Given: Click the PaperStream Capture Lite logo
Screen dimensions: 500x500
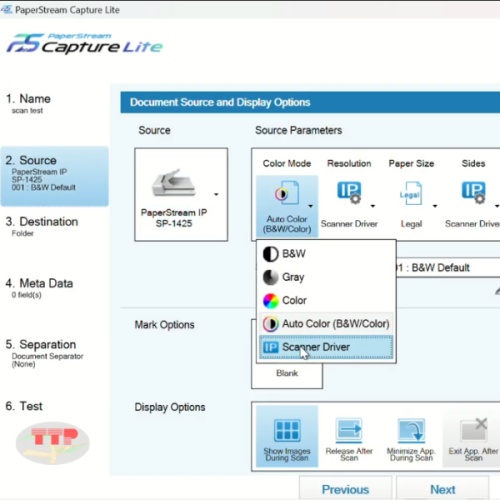Looking at the screenshot, I should (84, 44).
